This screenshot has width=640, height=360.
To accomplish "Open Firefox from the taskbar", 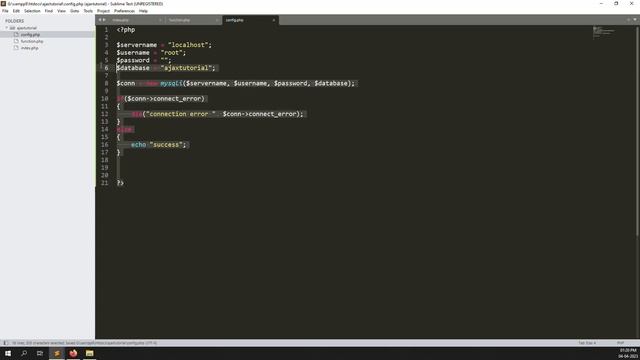I will (73, 353).
